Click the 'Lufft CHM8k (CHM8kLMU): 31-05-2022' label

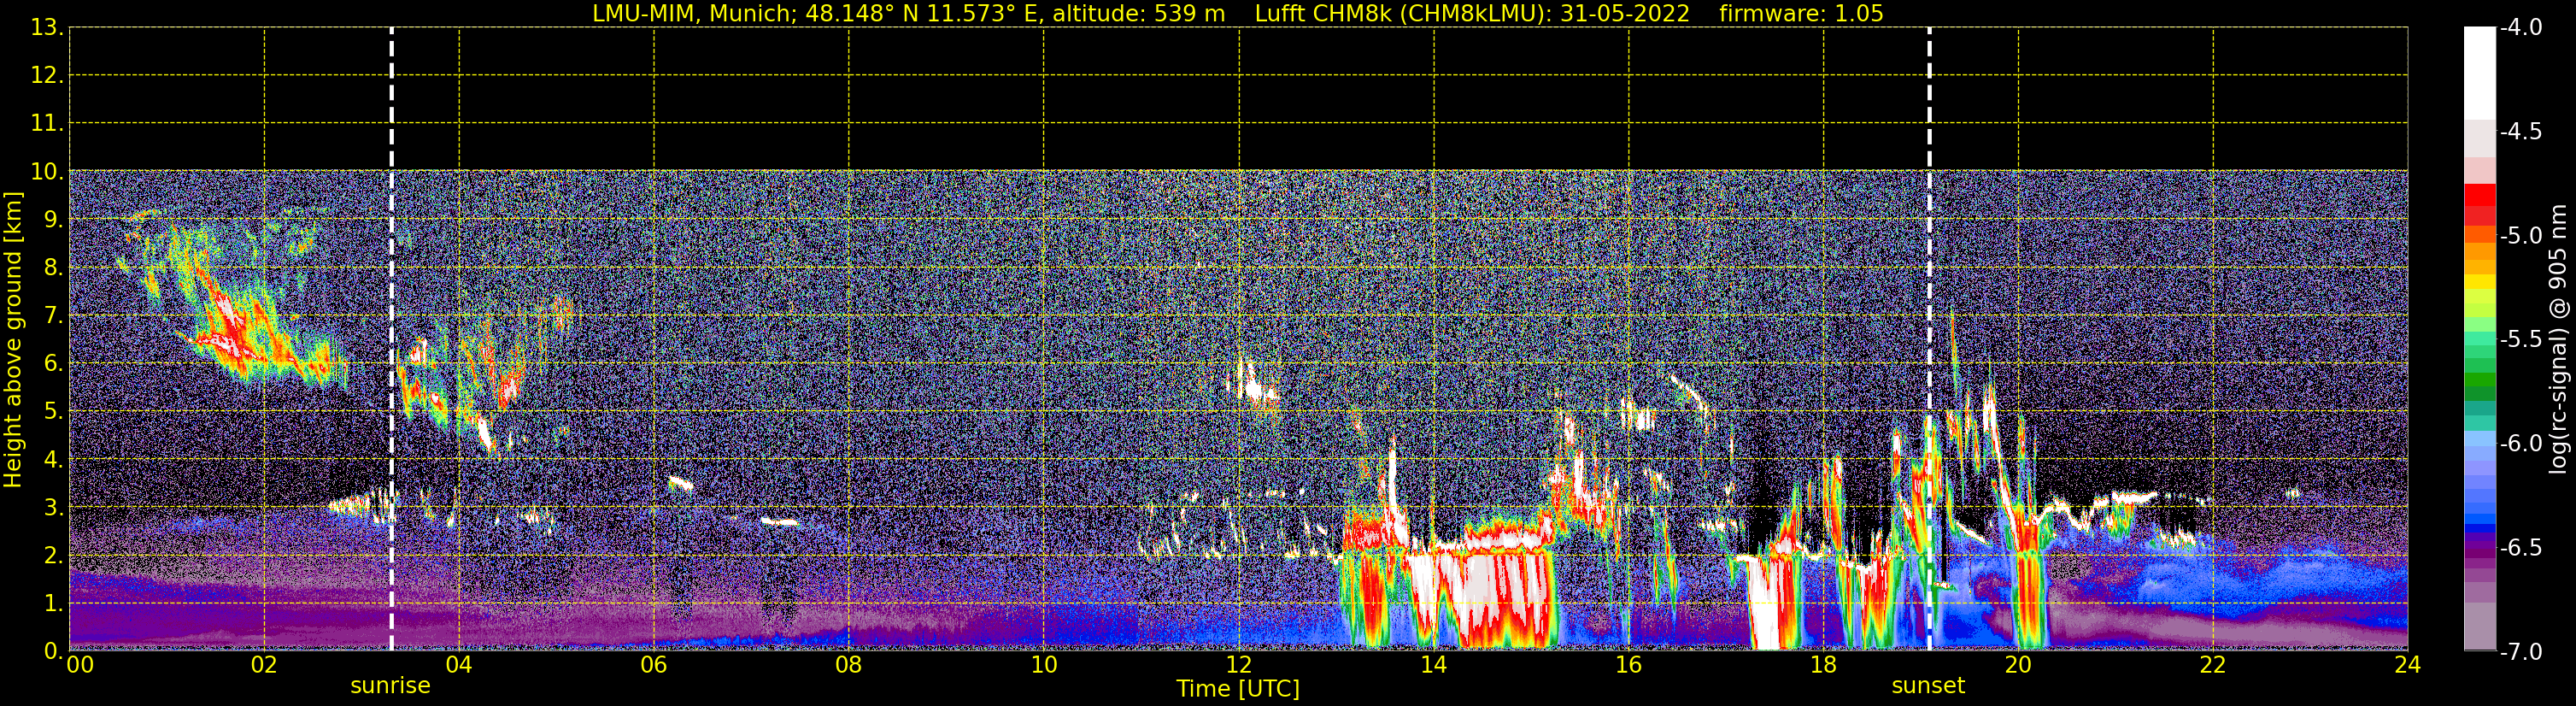pos(1472,14)
